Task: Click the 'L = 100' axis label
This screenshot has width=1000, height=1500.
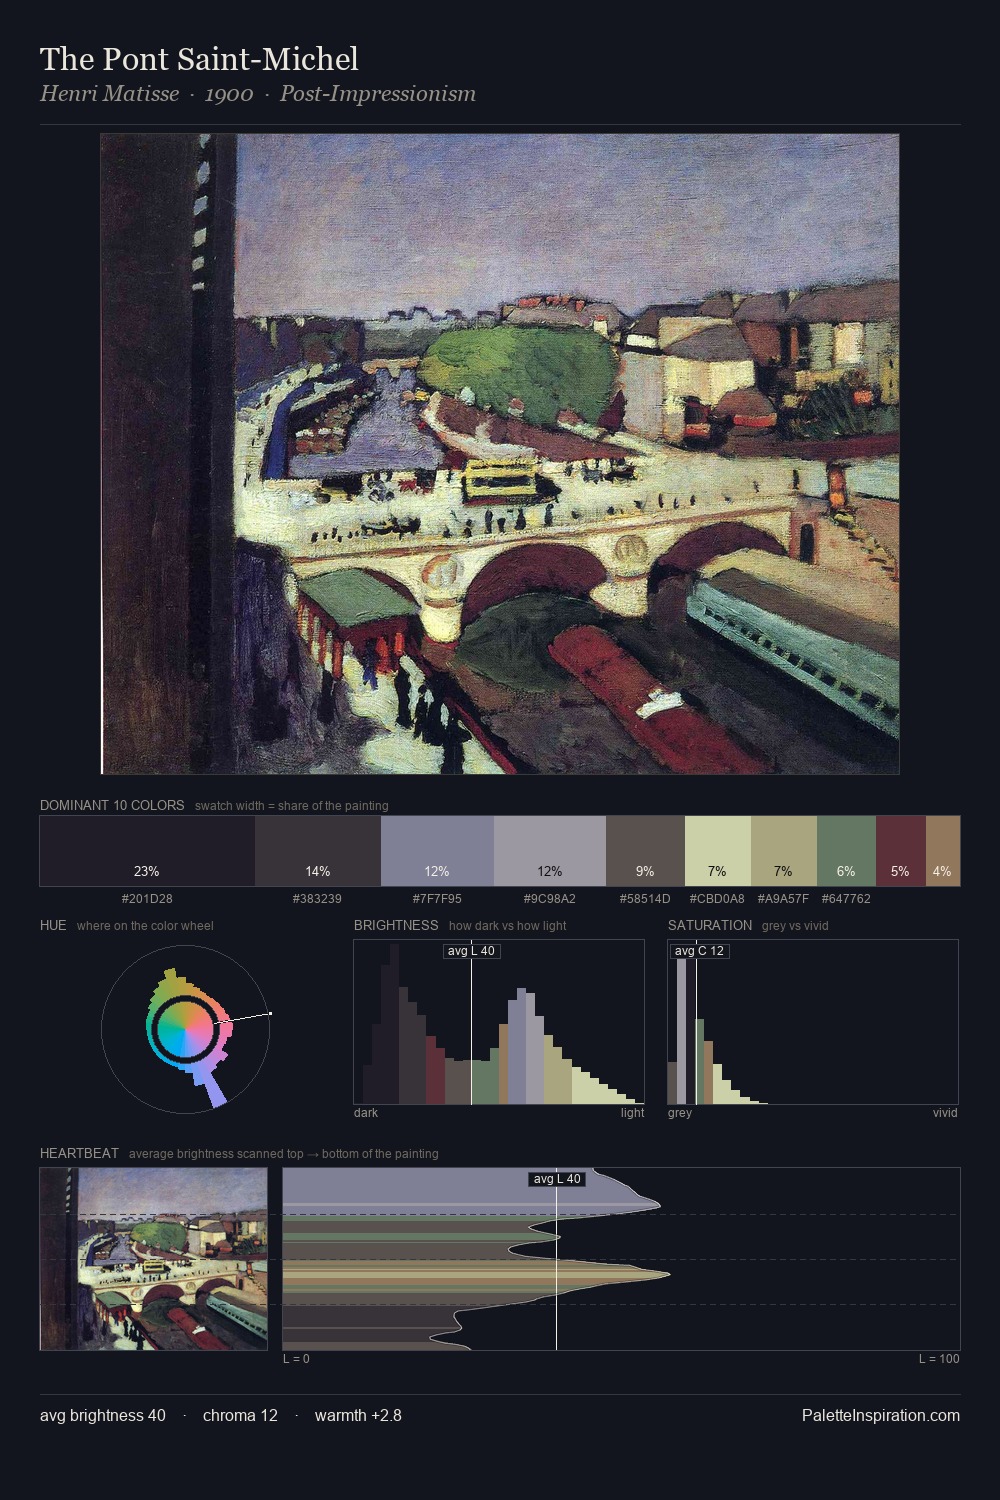Action: coord(939,1359)
